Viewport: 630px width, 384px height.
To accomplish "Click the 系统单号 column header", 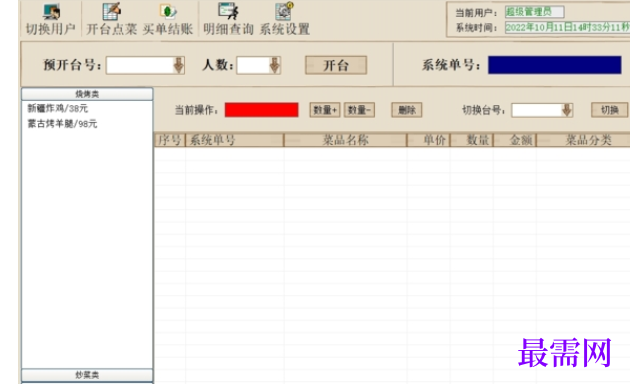I will point(235,140).
